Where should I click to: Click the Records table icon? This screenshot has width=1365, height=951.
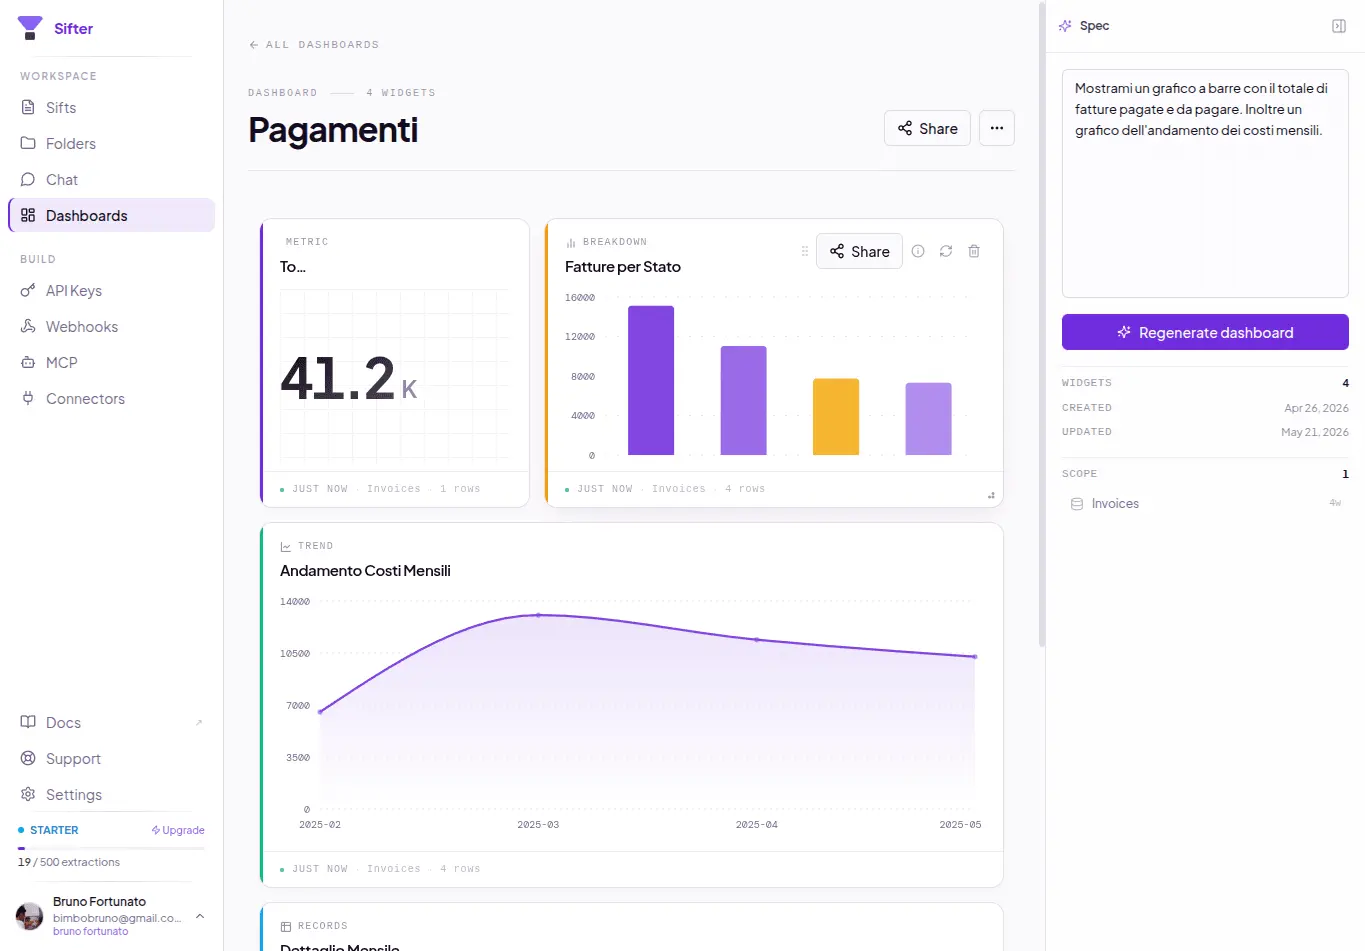pyautogui.click(x=286, y=926)
